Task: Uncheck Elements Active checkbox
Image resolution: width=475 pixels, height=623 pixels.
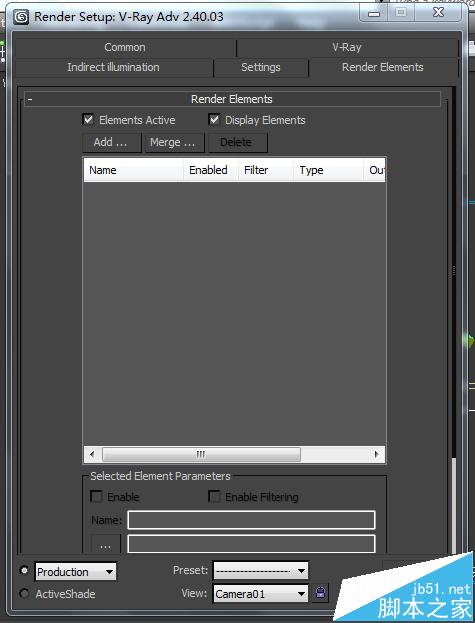Action: pyautogui.click(x=88, y=120)
